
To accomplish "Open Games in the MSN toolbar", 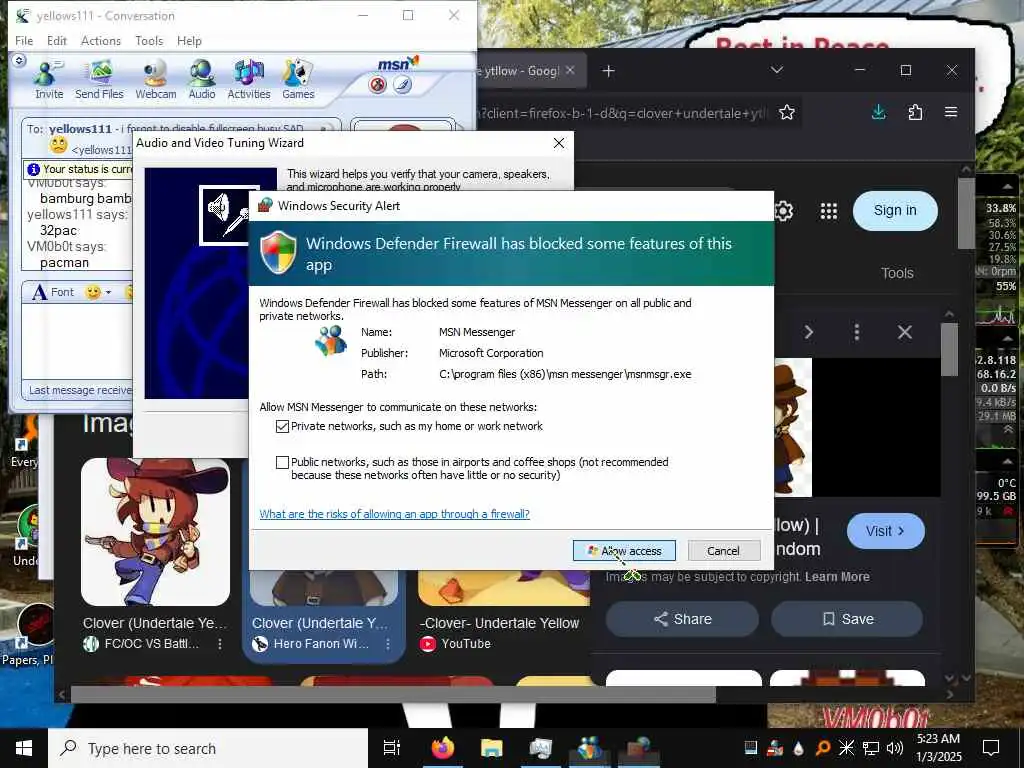I will 298,80.
